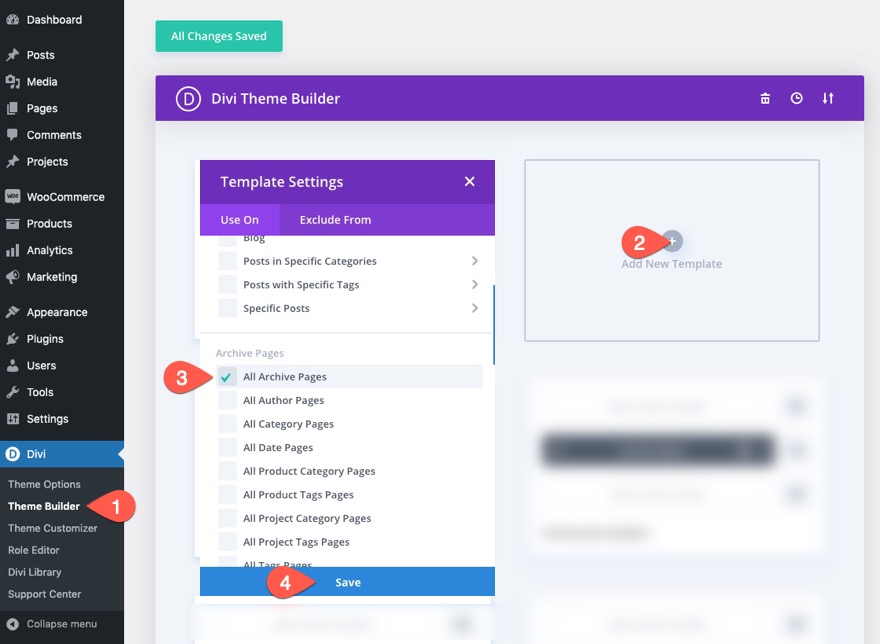The width and height of the screenshot is (880, 644).
Task: Open Theme Builder submenu item
Action: point(44,506)
